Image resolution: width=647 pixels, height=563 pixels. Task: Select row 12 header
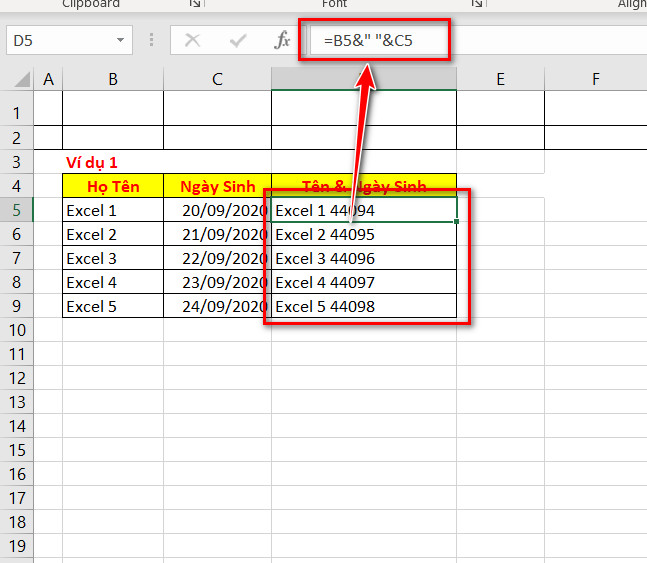point(17,378)
